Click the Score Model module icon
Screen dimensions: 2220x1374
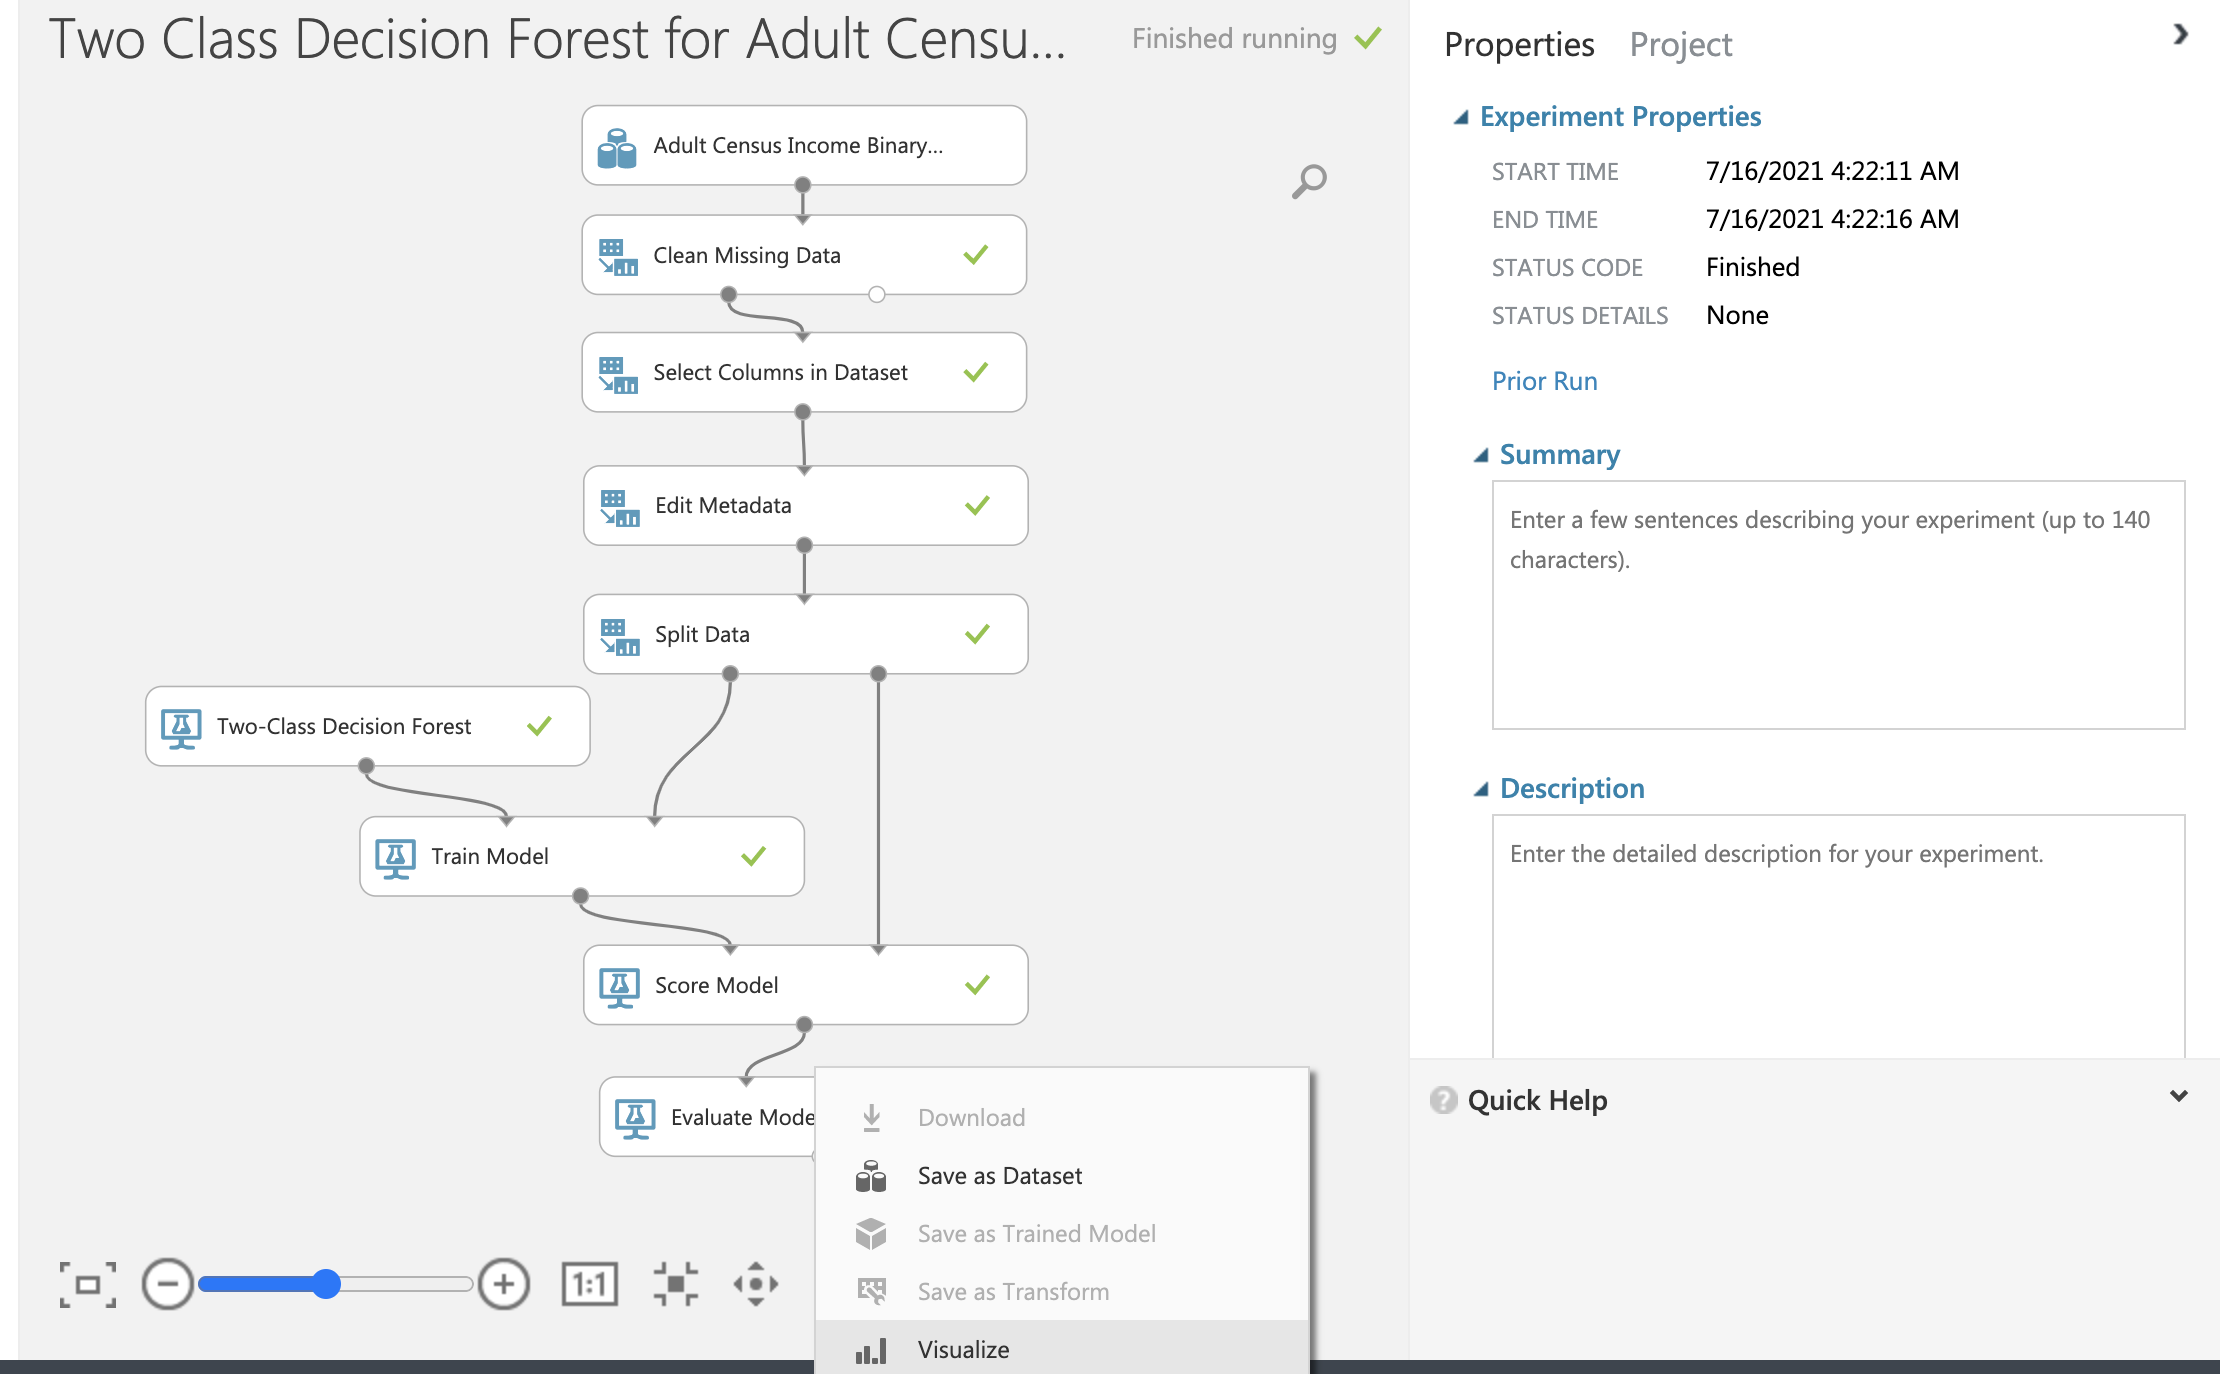(x=620, y=985)
